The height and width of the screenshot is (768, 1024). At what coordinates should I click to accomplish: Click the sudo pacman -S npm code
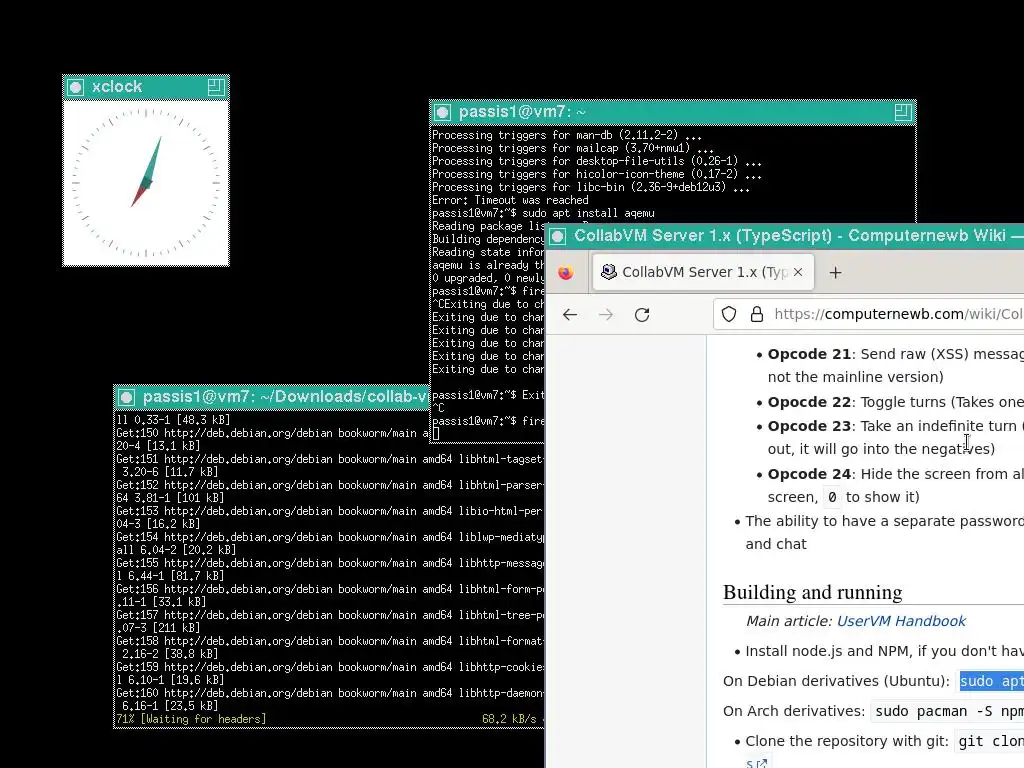point(950,711)
